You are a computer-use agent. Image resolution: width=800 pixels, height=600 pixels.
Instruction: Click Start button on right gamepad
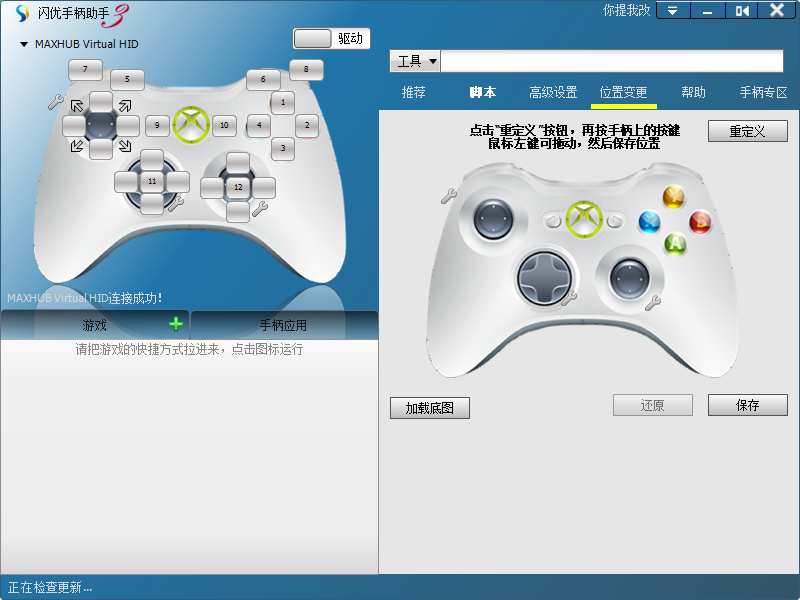(x=615, y=221)
